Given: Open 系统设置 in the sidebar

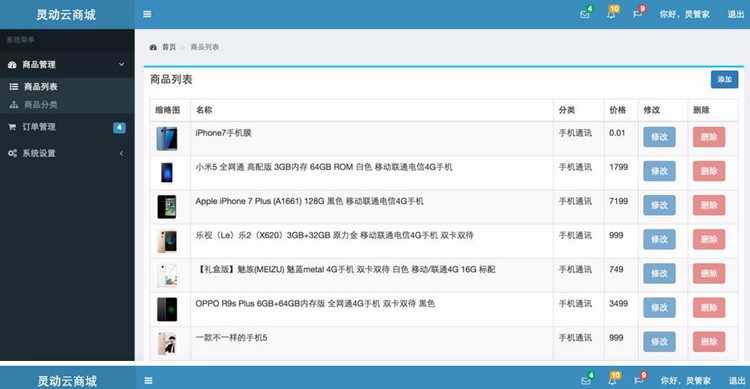Looking at the screenshot, I should (39, 153).
